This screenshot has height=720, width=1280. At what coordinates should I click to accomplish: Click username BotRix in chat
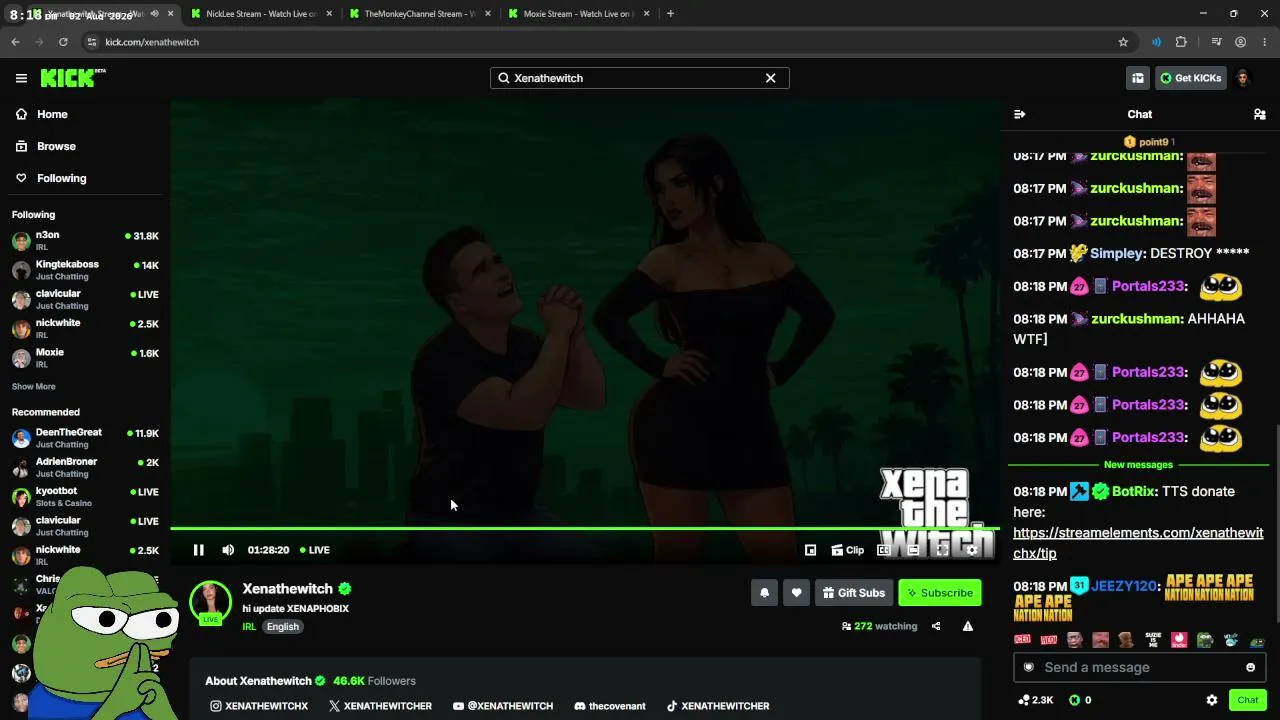[1134, 492]
